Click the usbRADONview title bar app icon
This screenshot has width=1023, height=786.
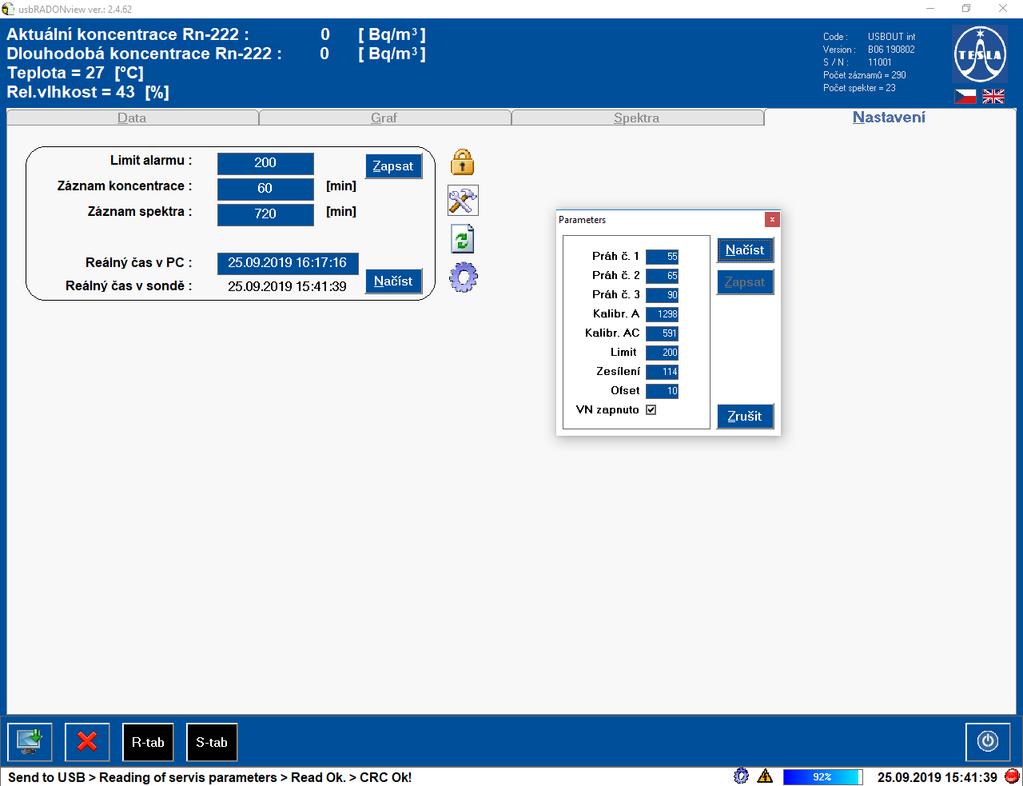pyautogui.click(x=8, y=9)
